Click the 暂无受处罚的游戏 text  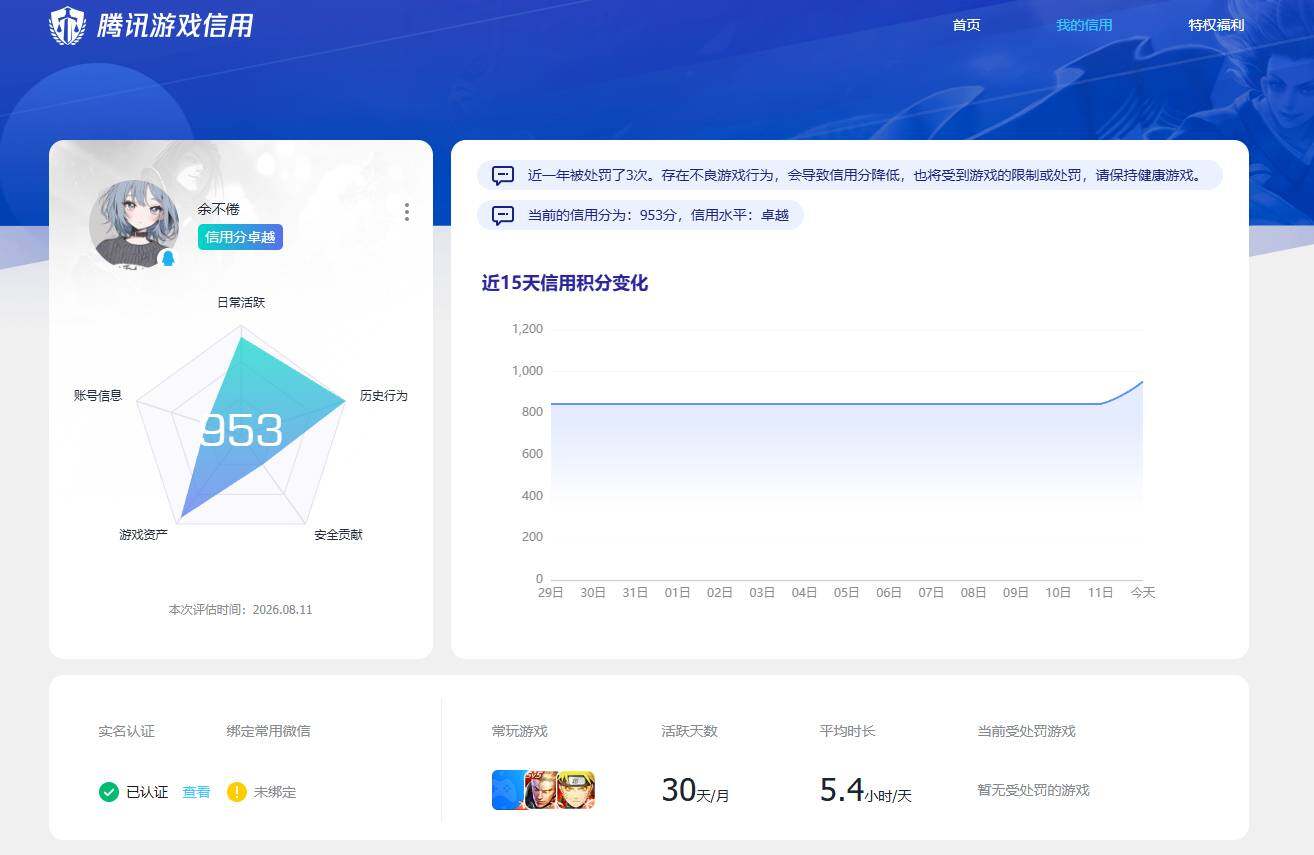click(x=1033, y=790)
